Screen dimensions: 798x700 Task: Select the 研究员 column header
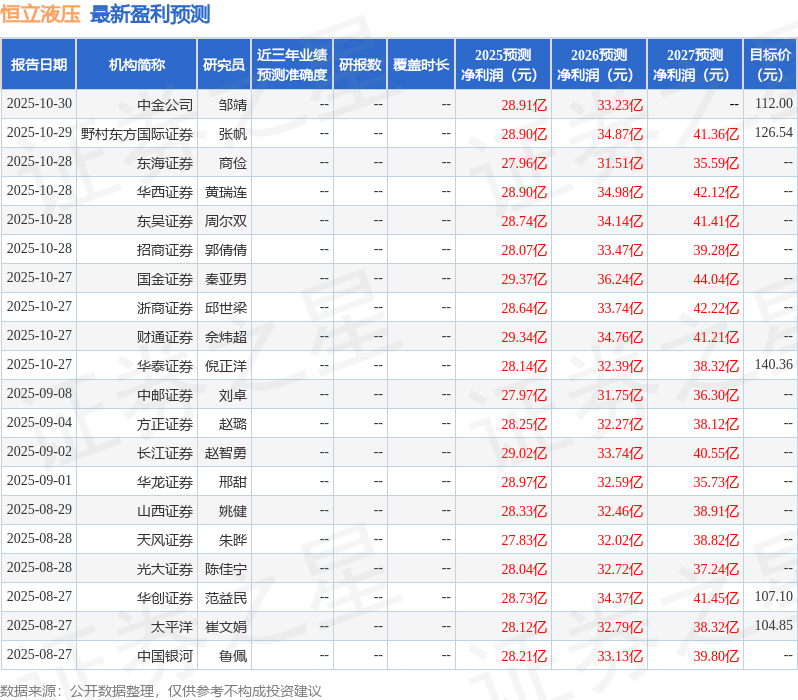224,65
